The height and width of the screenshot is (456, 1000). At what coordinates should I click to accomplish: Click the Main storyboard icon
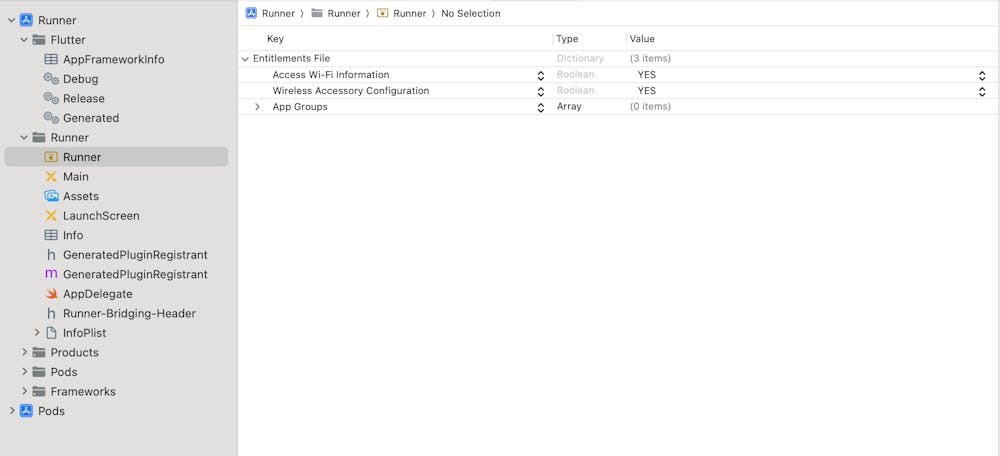click(x=51, y=177)
